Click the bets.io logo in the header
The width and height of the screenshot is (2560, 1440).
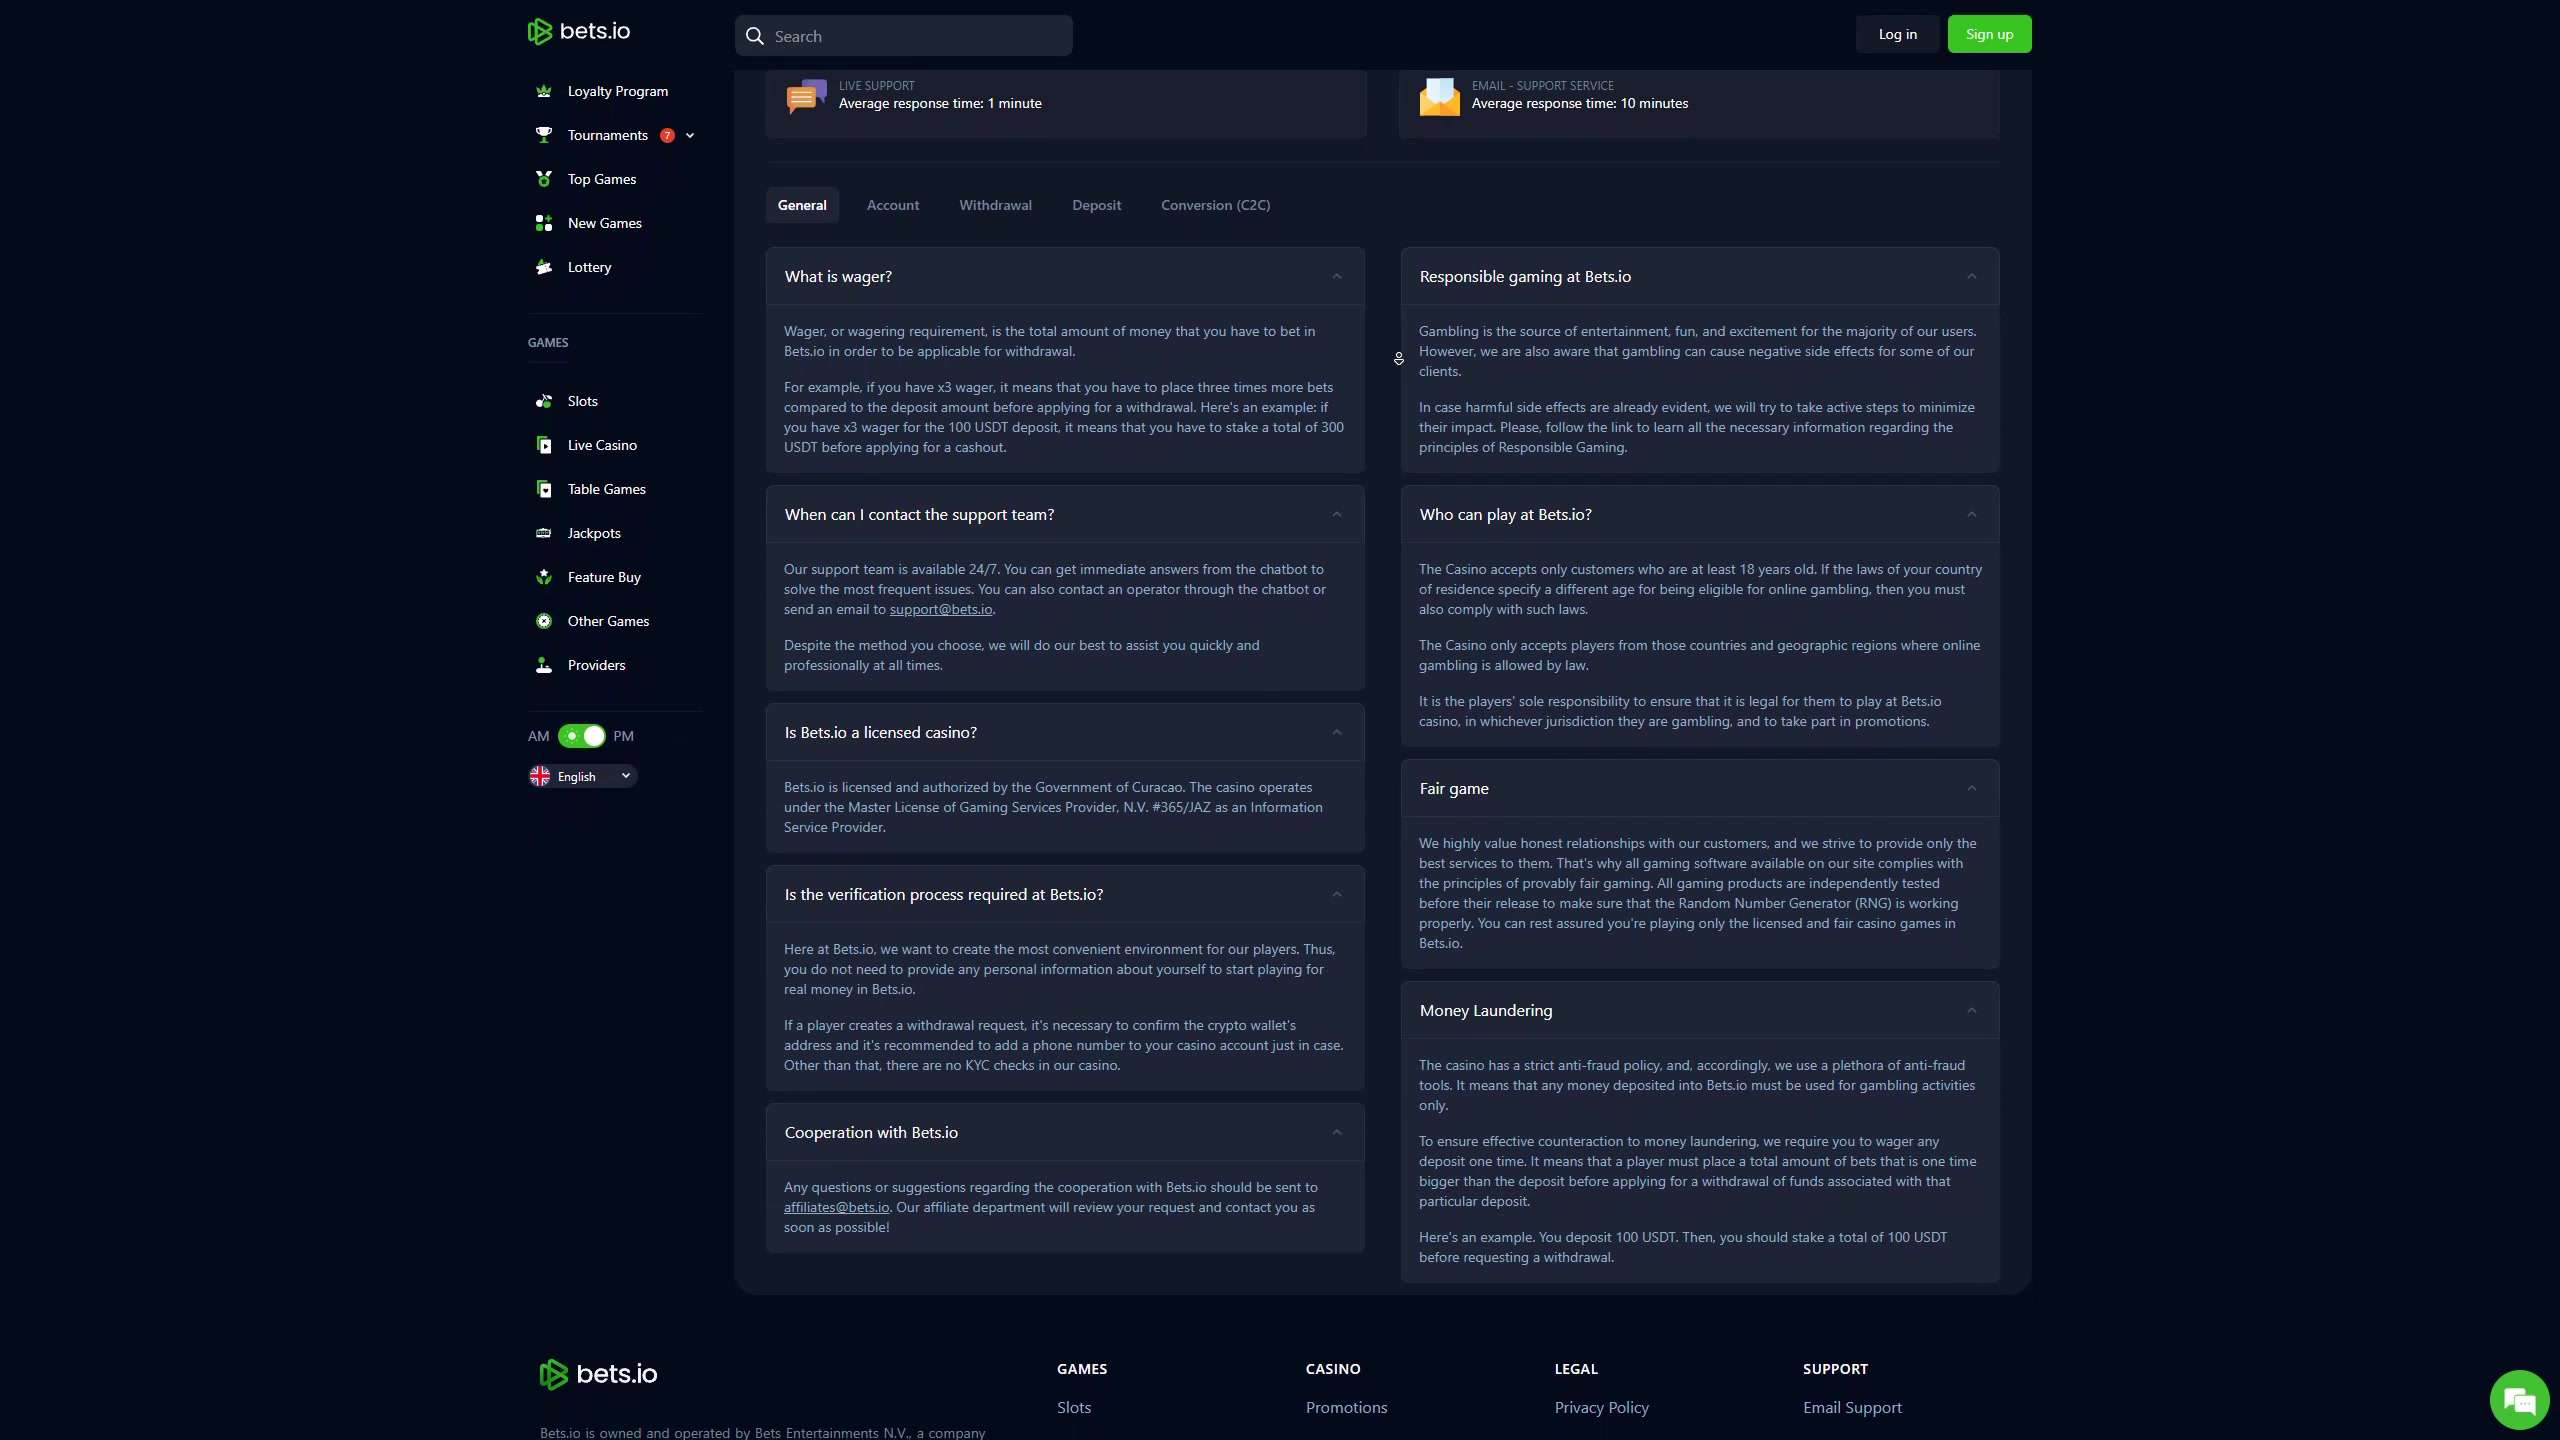[x=579, y=31]
